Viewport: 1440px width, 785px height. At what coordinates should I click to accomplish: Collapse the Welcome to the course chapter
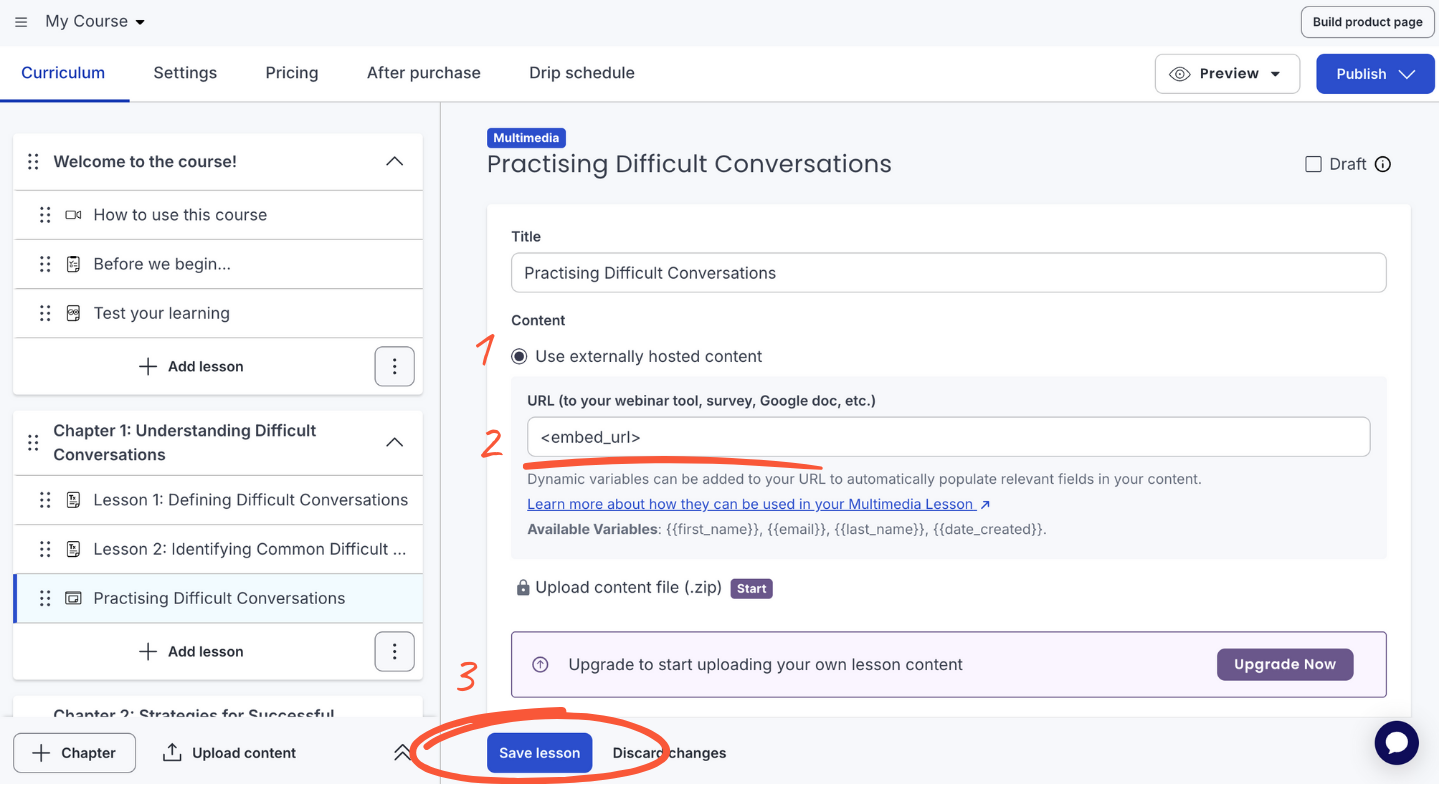(x=395, y=162)
